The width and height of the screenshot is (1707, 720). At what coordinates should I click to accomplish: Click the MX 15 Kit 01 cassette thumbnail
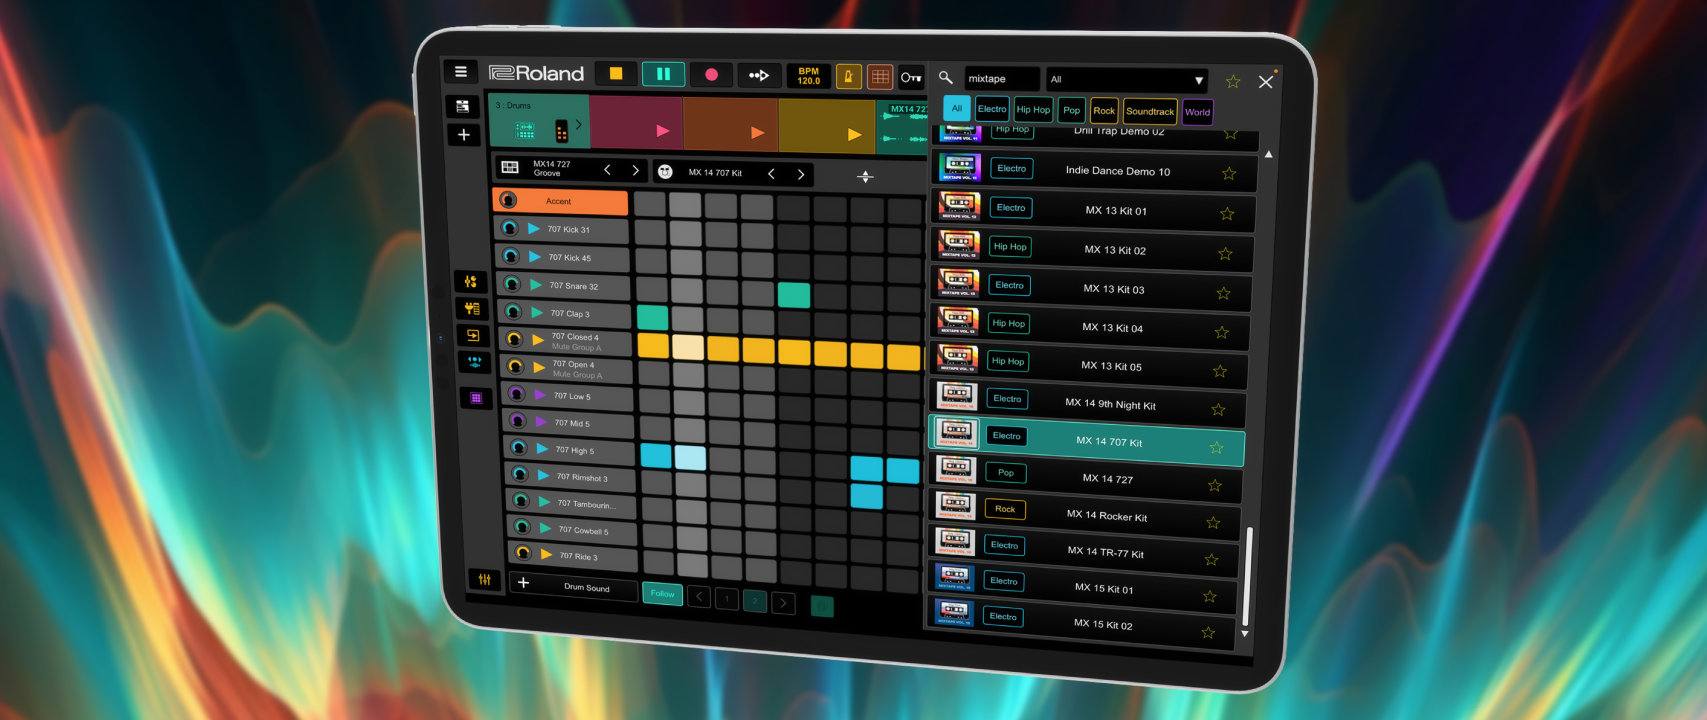pos(954,576)
